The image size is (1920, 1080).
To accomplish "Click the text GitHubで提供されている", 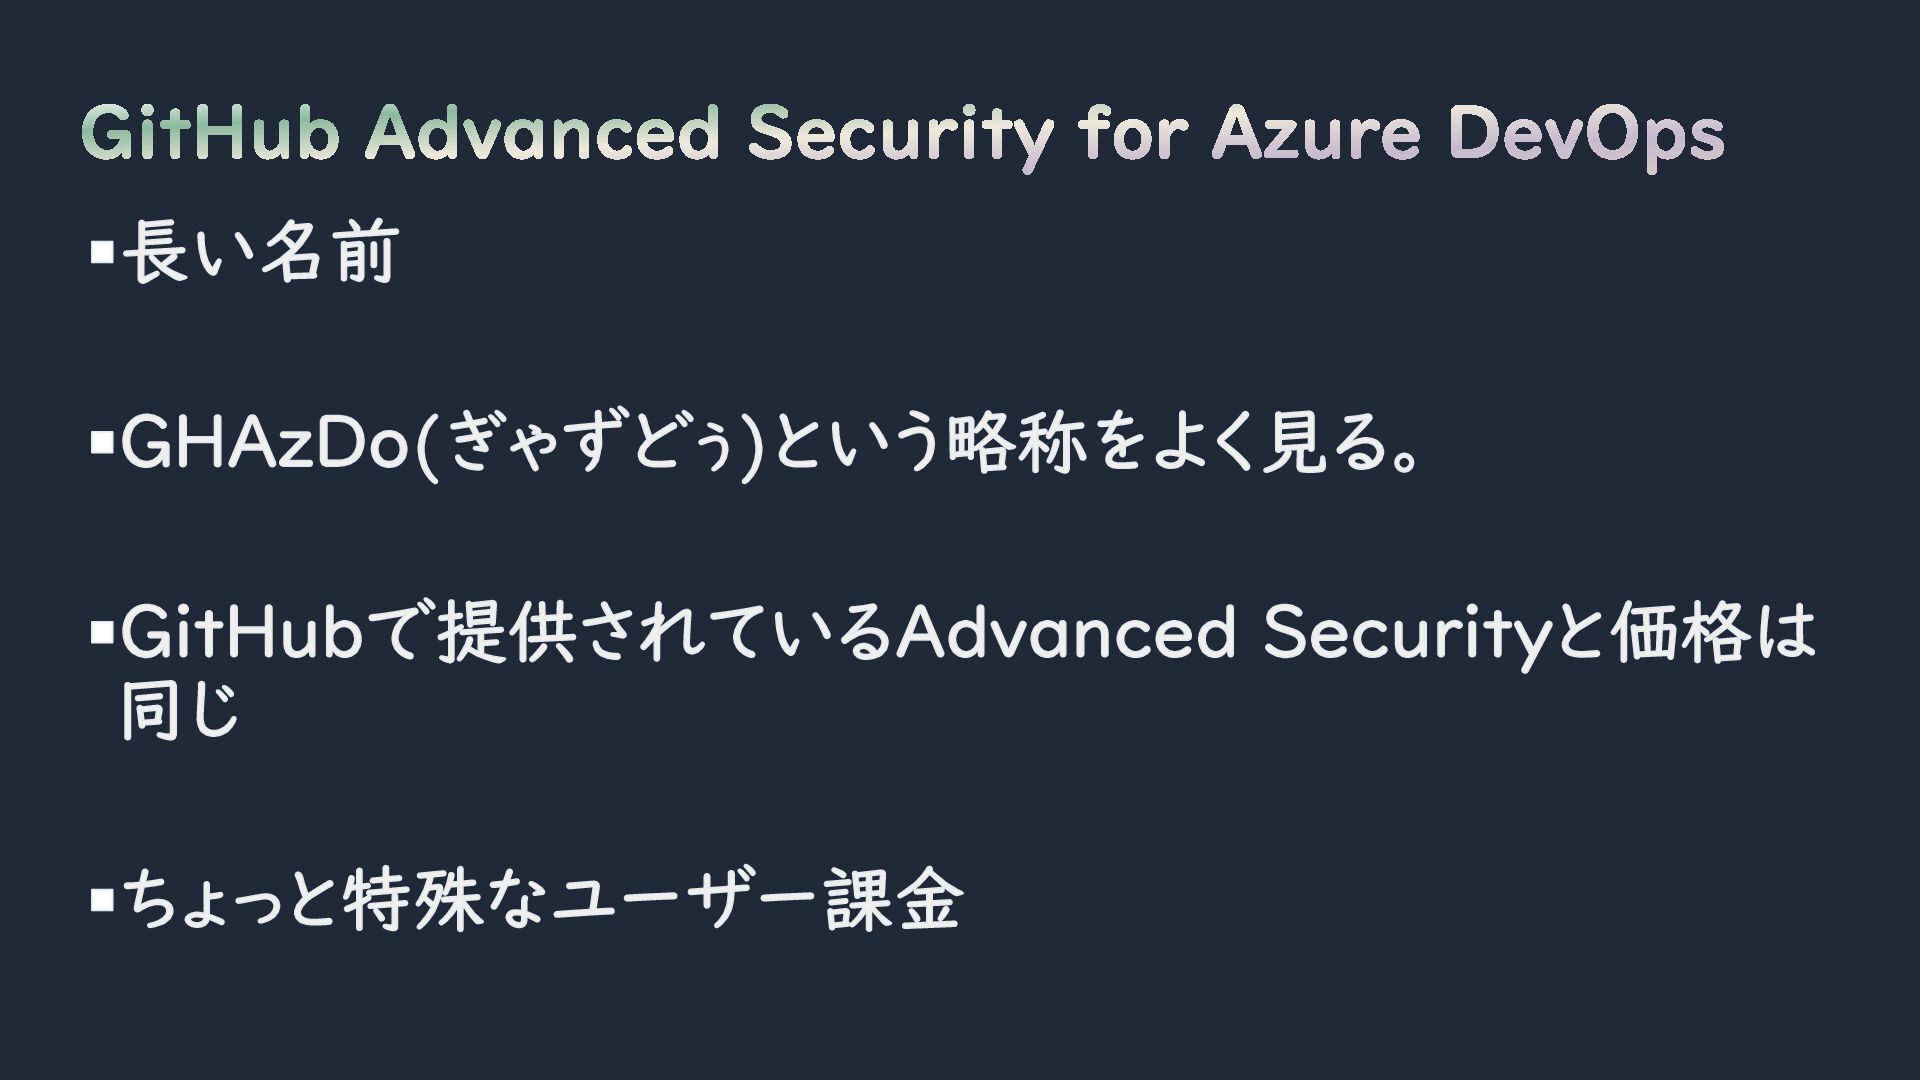I will point(506,633).
